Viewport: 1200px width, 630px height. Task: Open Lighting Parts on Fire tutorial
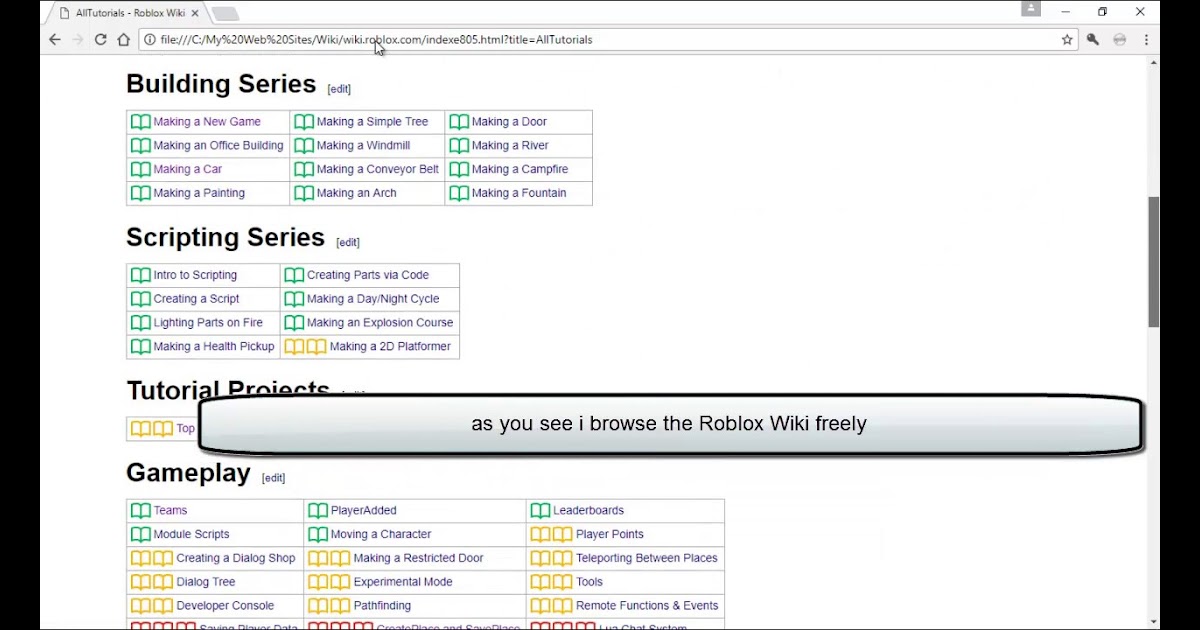[x=208, y=323]
